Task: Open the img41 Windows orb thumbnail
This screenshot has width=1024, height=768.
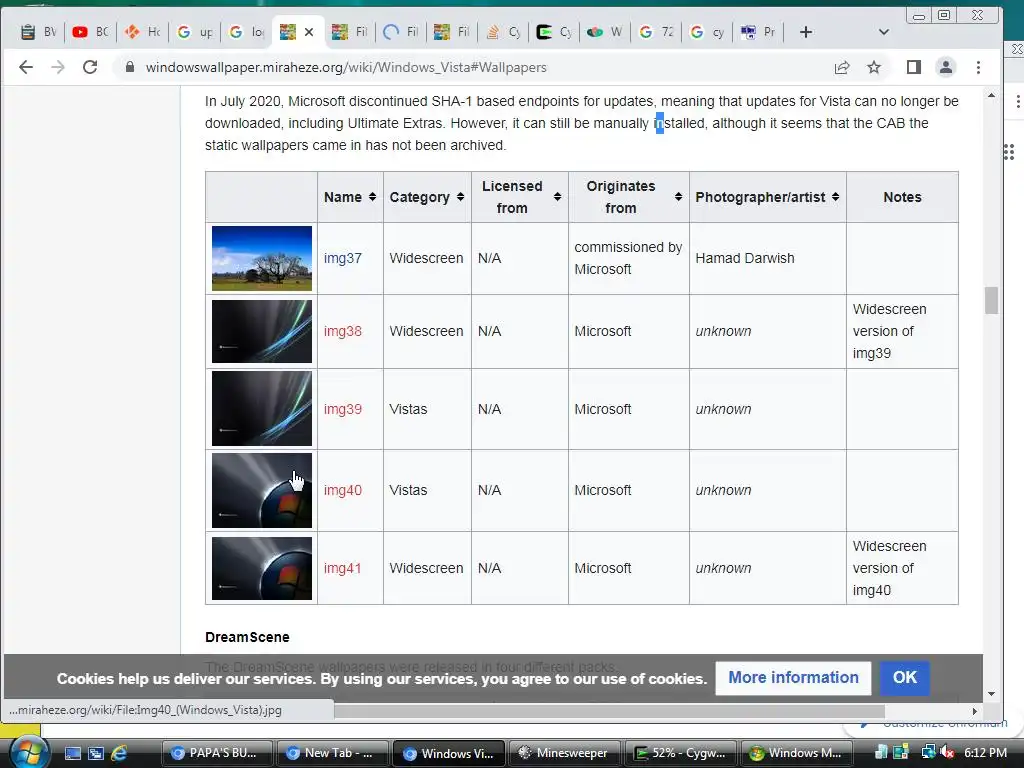Action: click(x=262, y=568)
